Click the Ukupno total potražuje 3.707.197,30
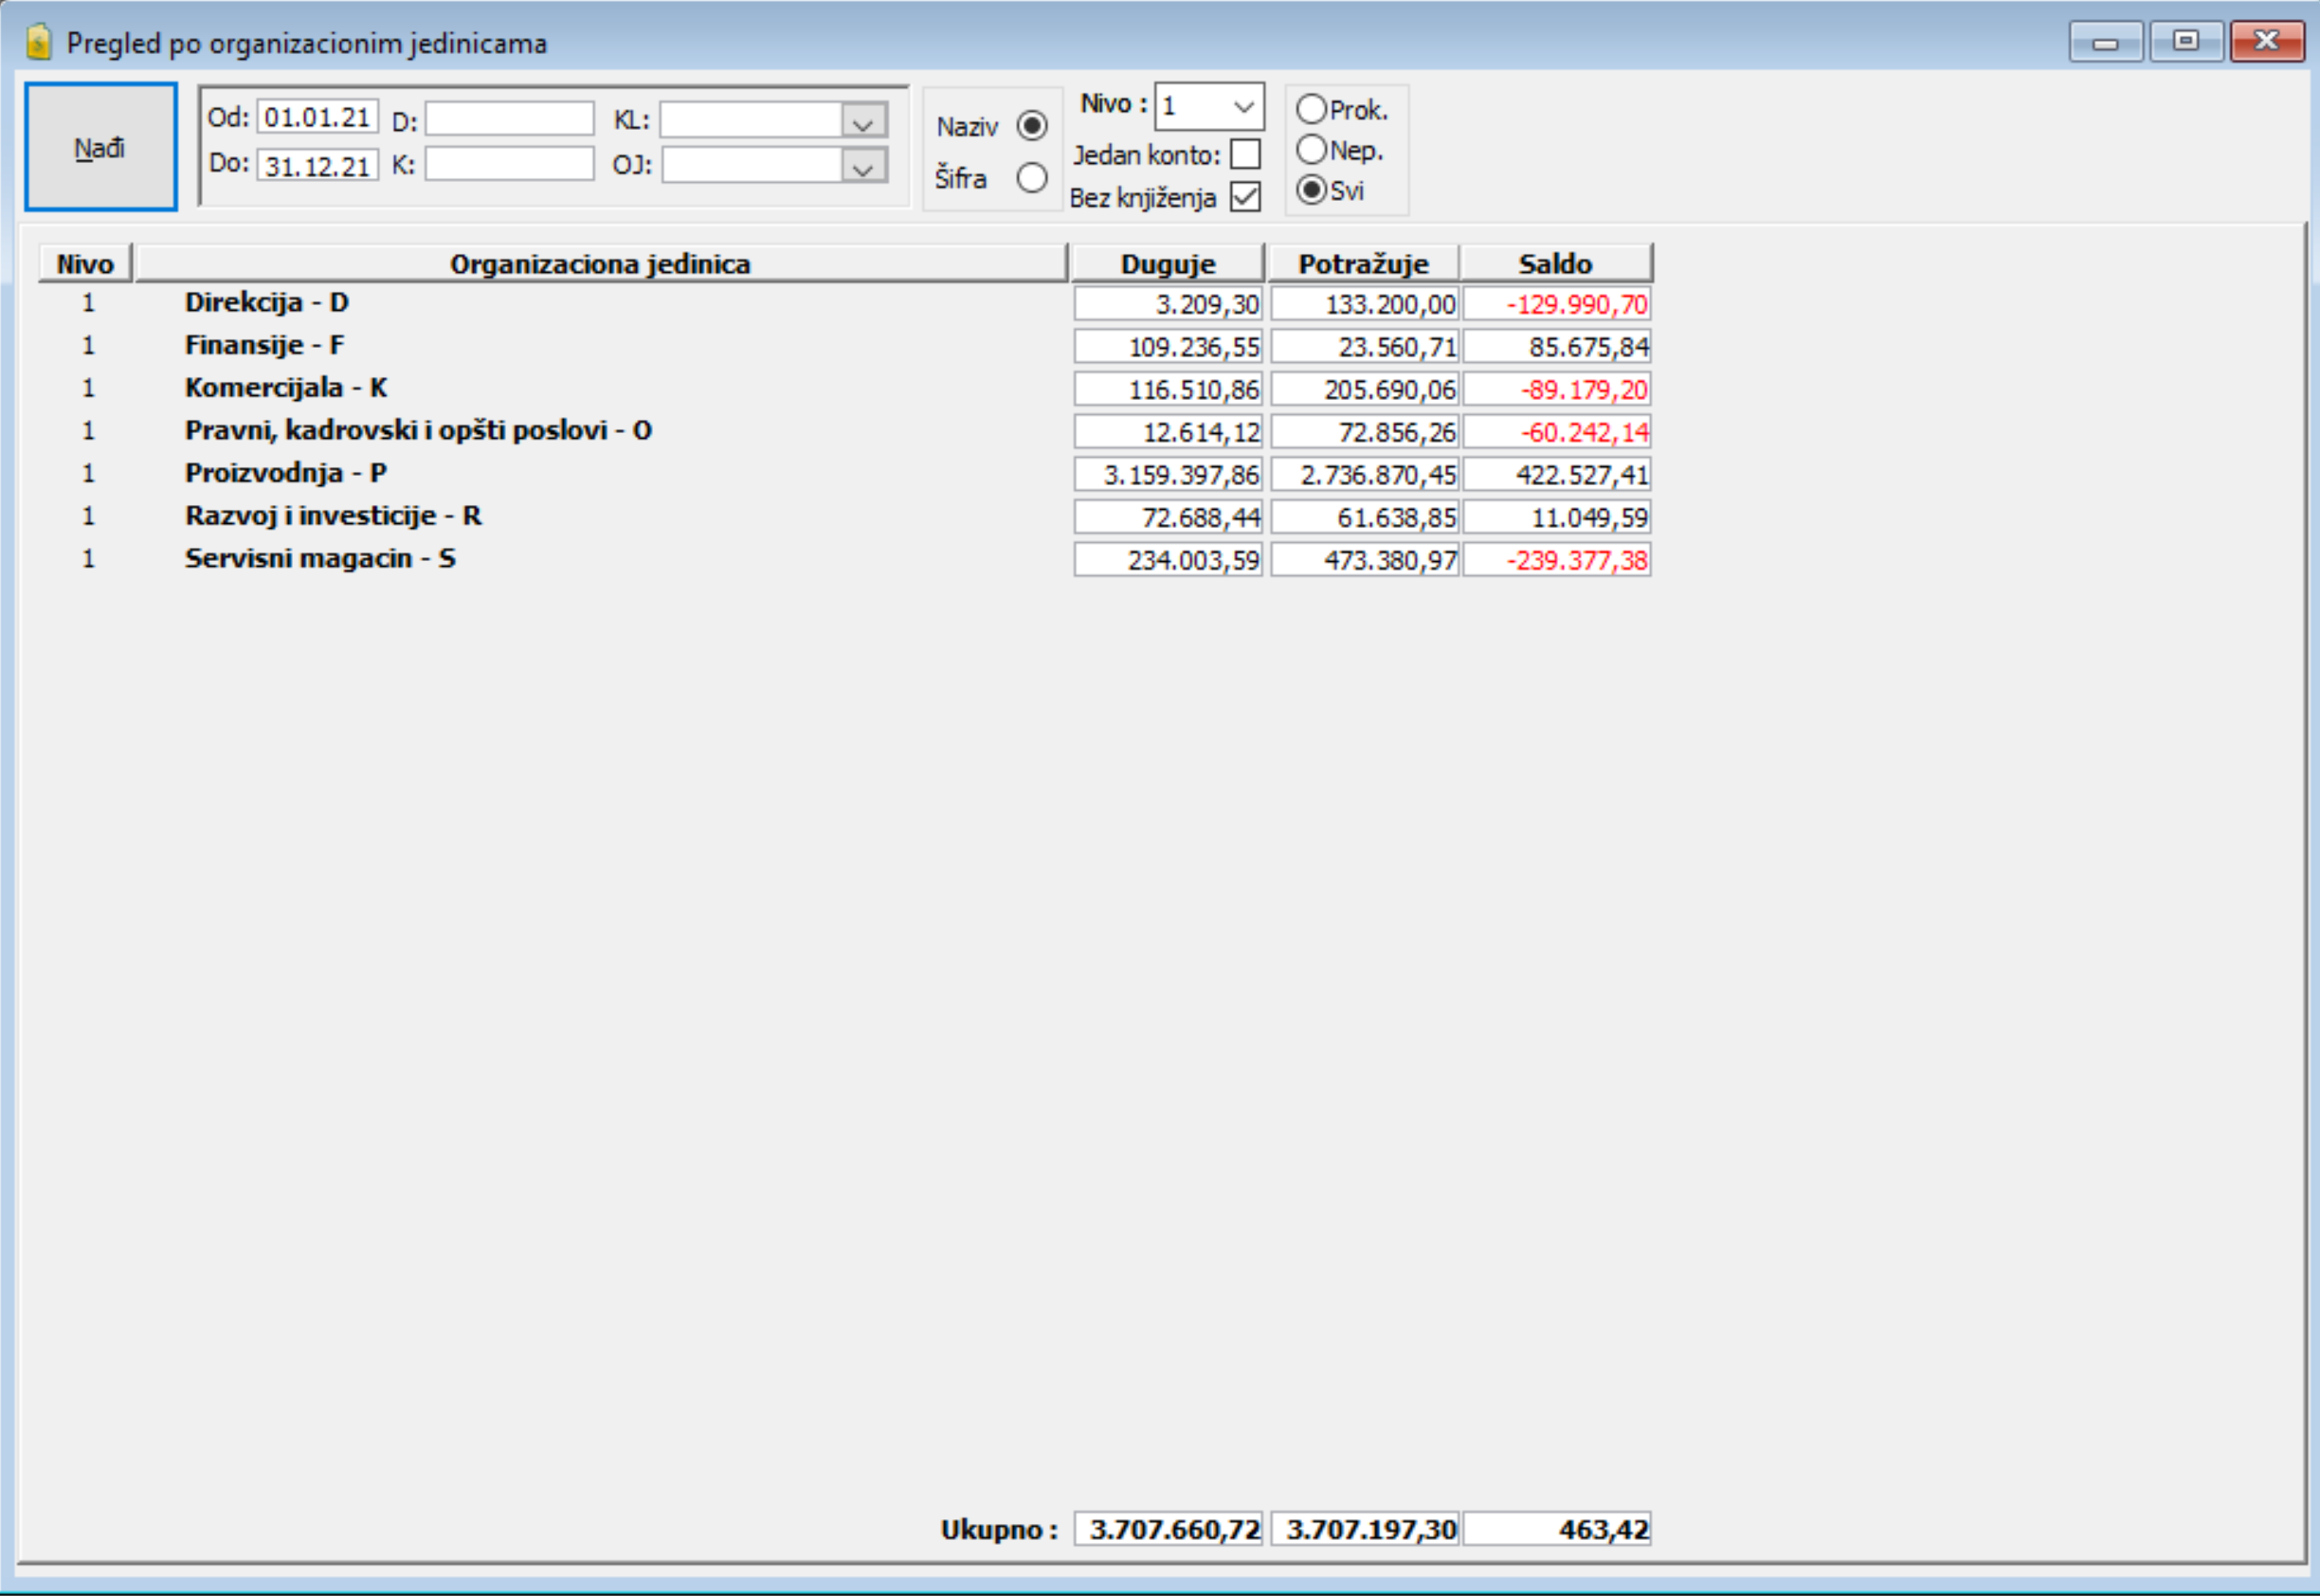 click(1365, 1529)
